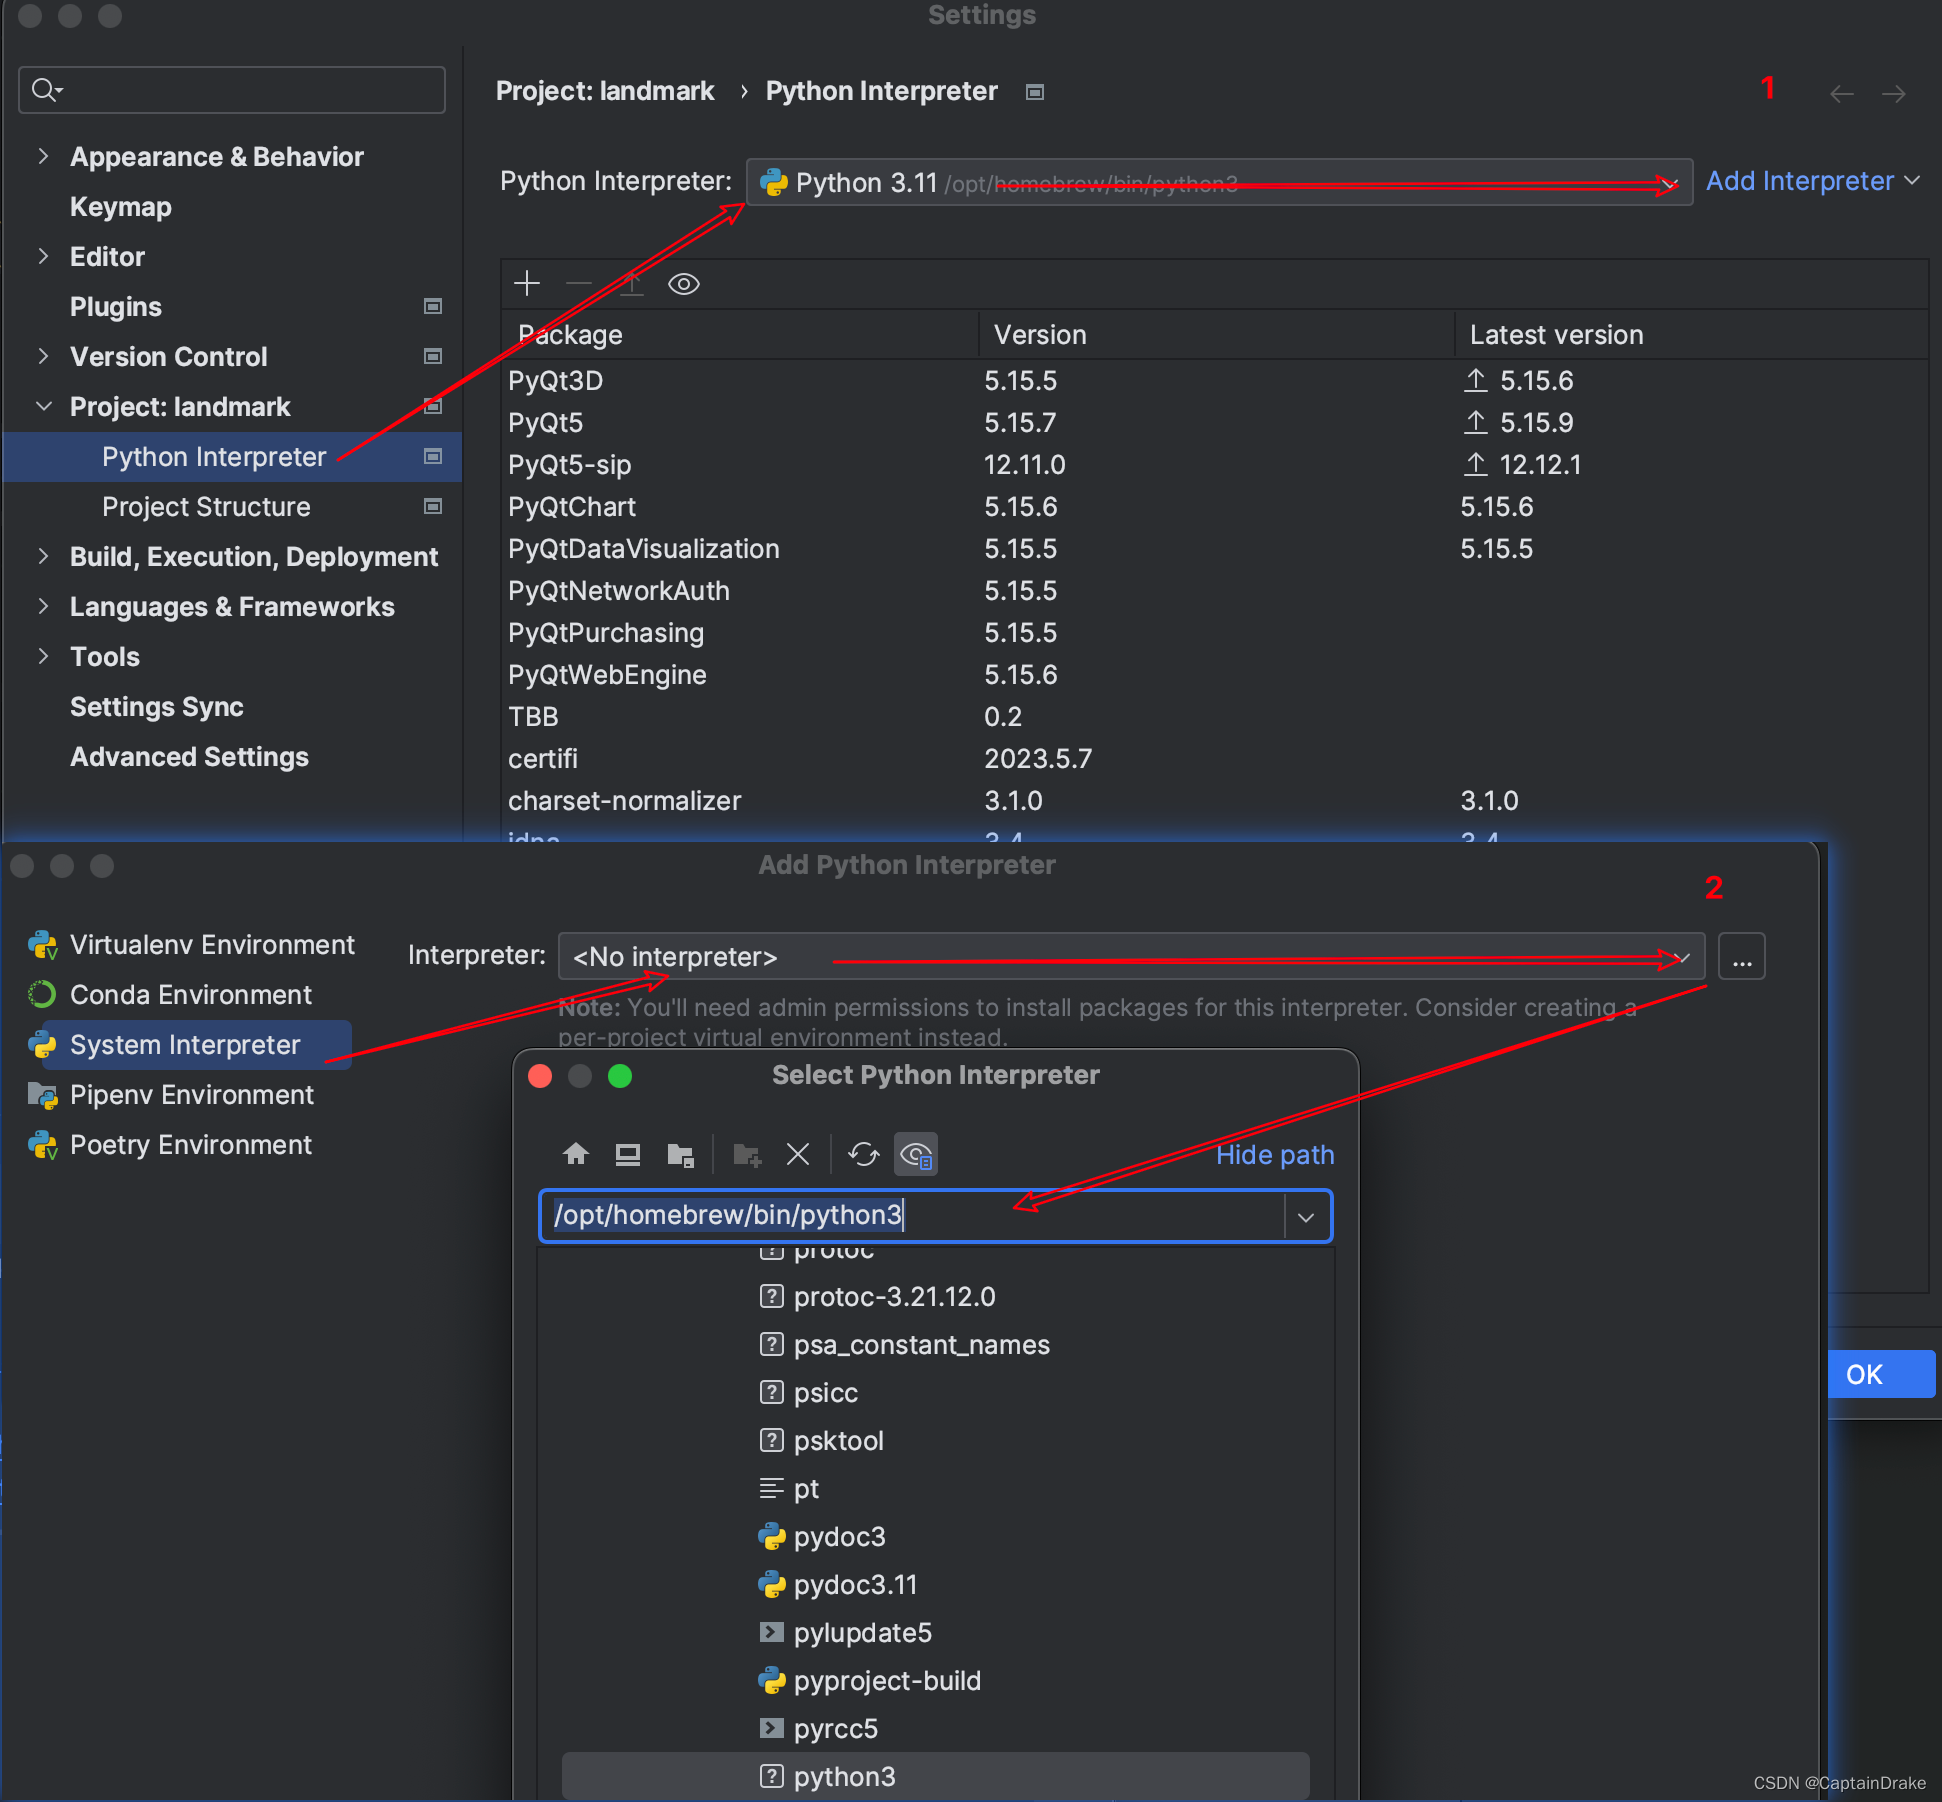Select Project Structure settings page

[x=206, y=507]
